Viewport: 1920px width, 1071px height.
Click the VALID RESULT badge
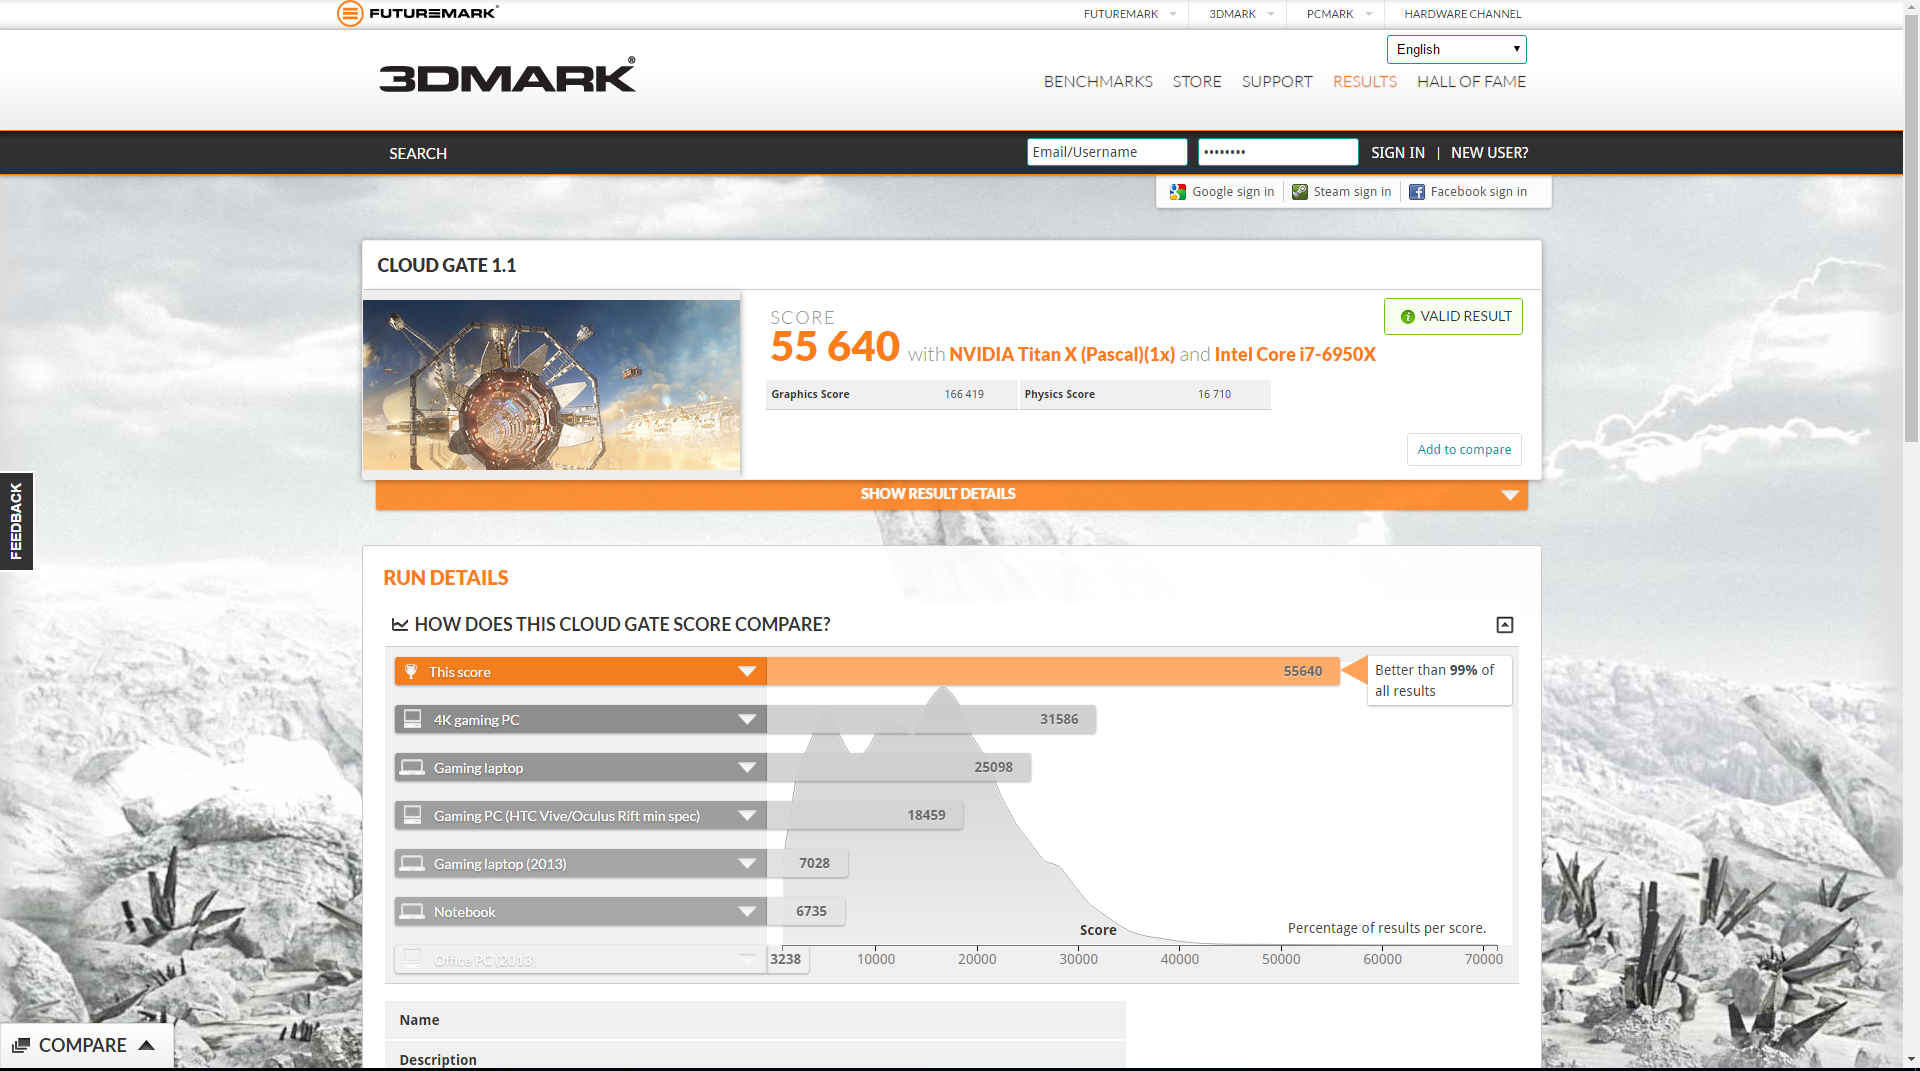(x=1453, y=316)
